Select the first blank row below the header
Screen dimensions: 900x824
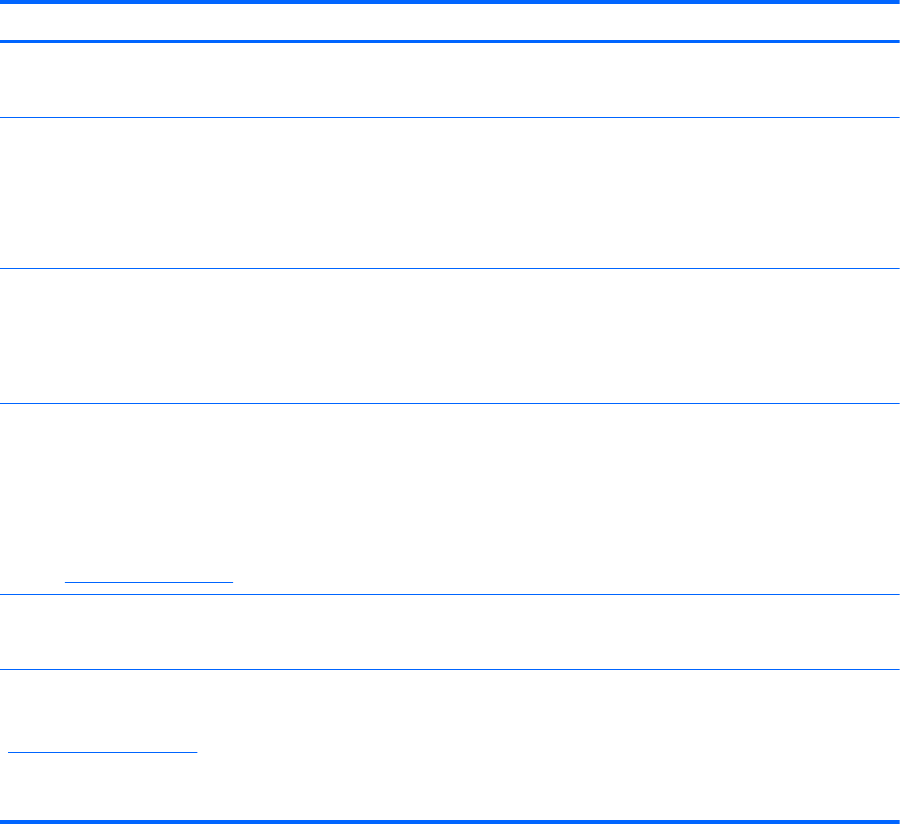click(450, 80)
